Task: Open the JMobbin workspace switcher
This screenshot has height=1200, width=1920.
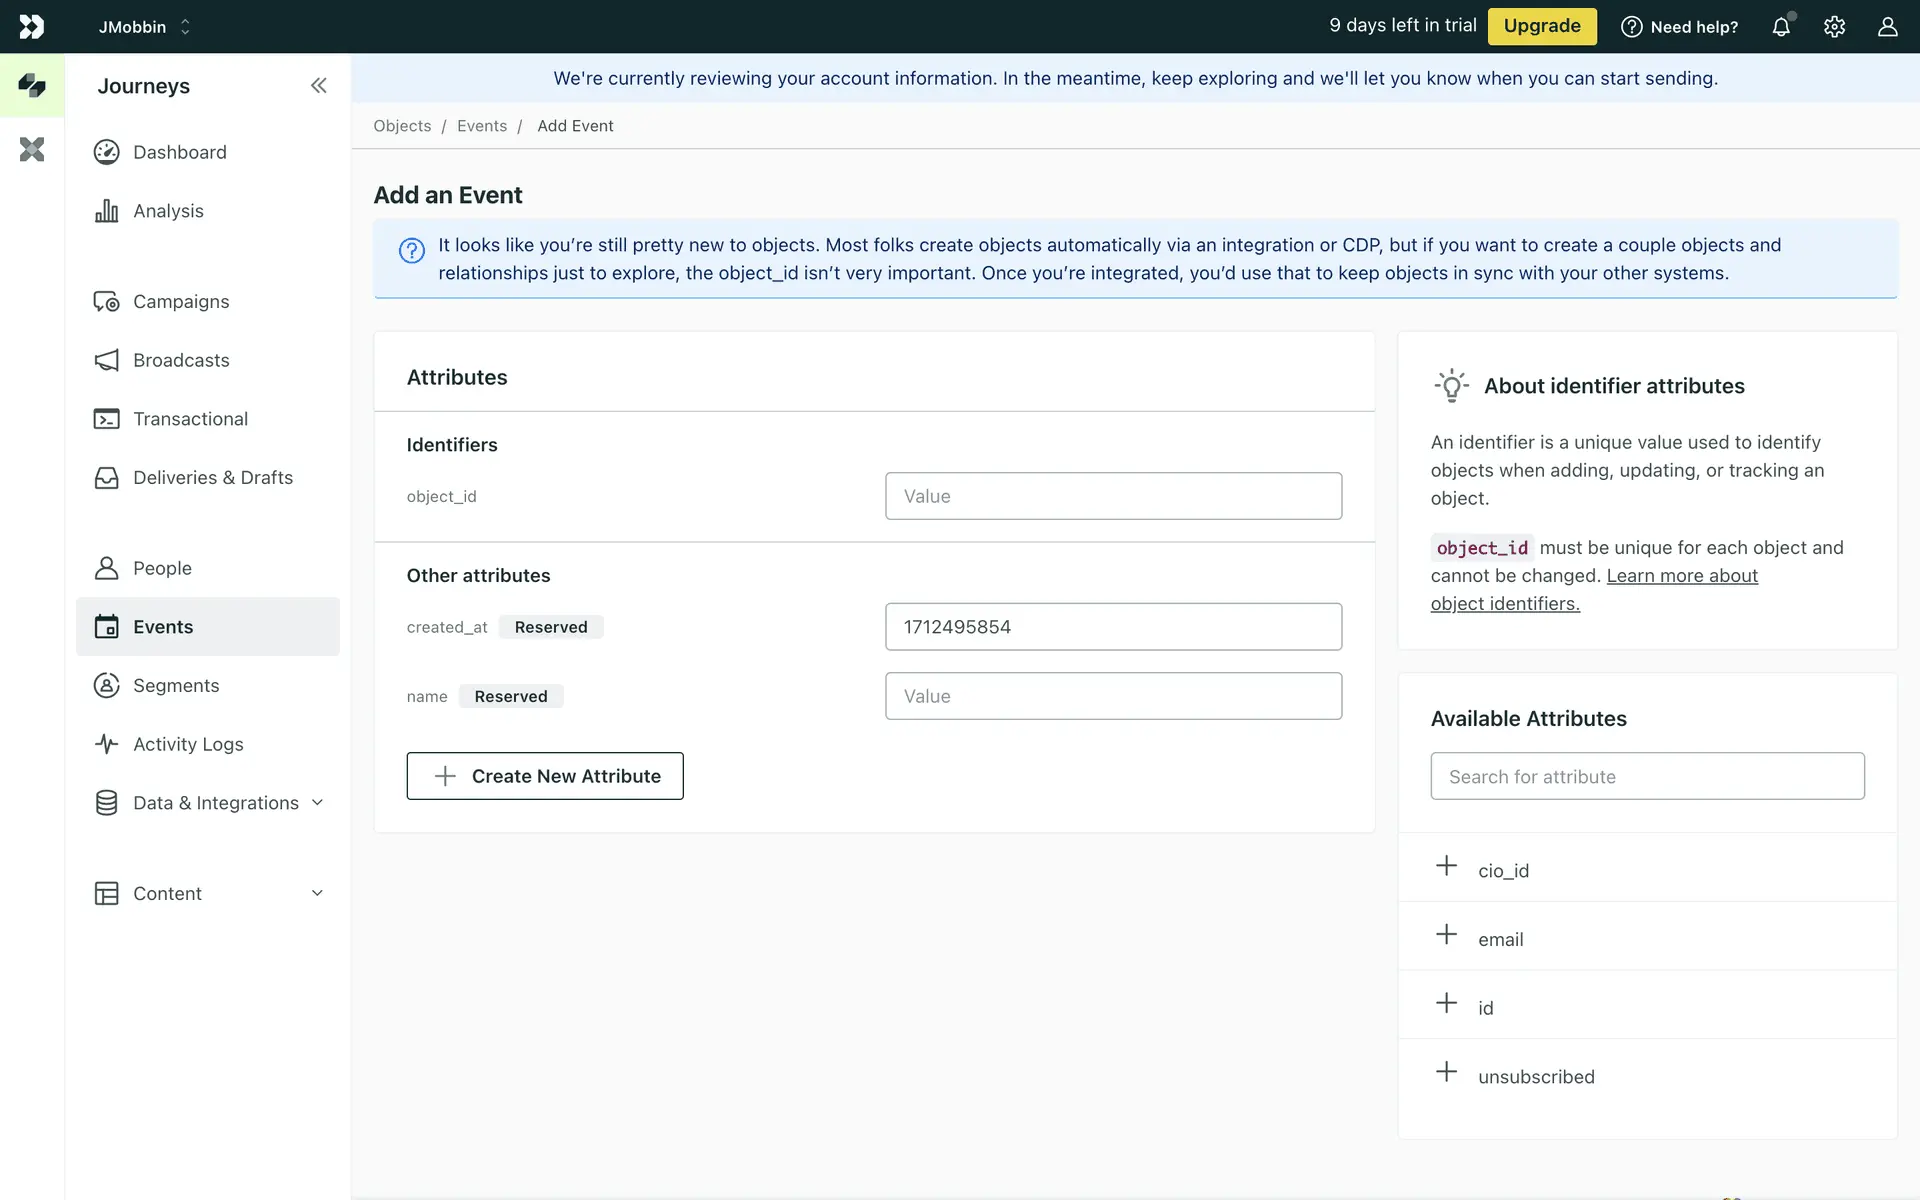Action: pyautogui.click(x=144, y=27)
